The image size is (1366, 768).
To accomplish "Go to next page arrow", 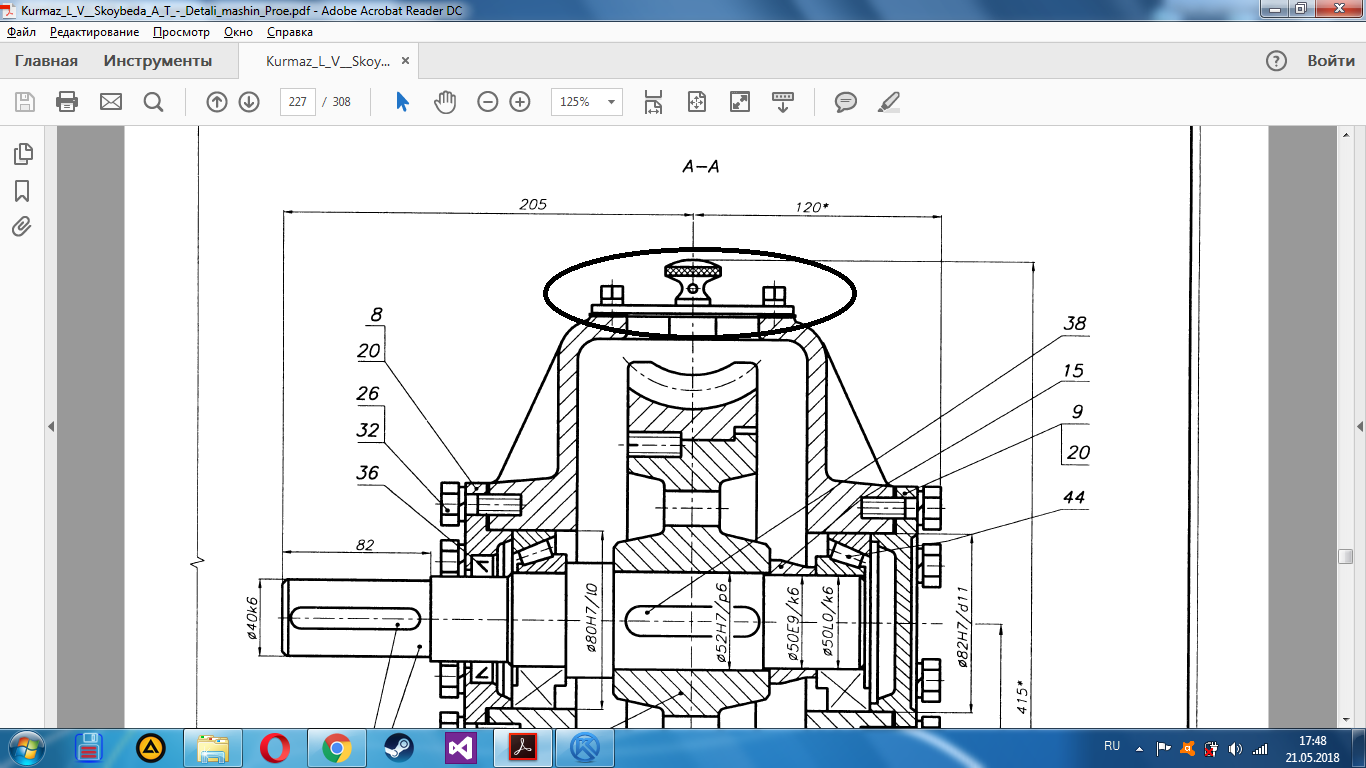I will [249, 102].
